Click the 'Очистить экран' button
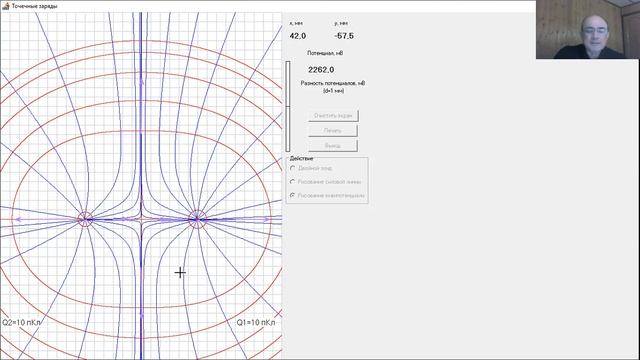This screenshot has width=640, height=360. (x=333, y=116)
